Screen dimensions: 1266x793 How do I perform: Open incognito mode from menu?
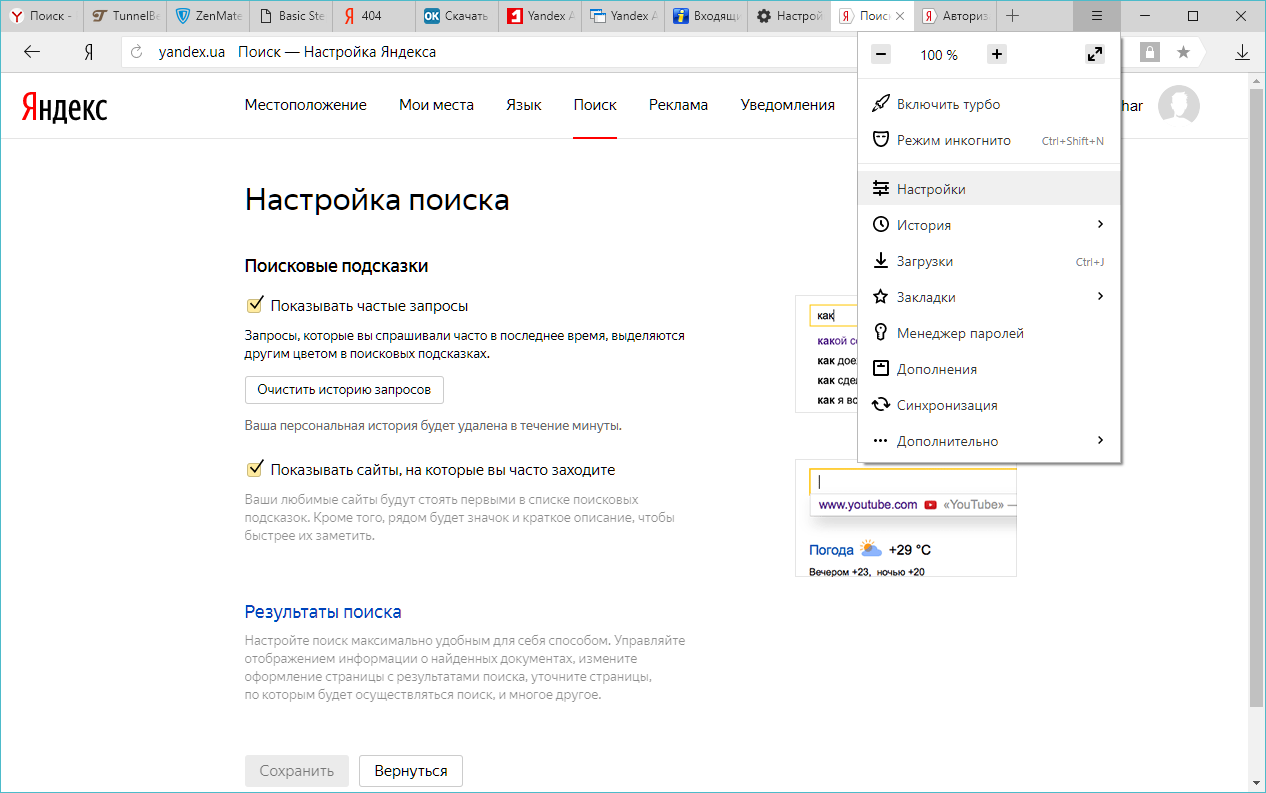click(953, 141)
